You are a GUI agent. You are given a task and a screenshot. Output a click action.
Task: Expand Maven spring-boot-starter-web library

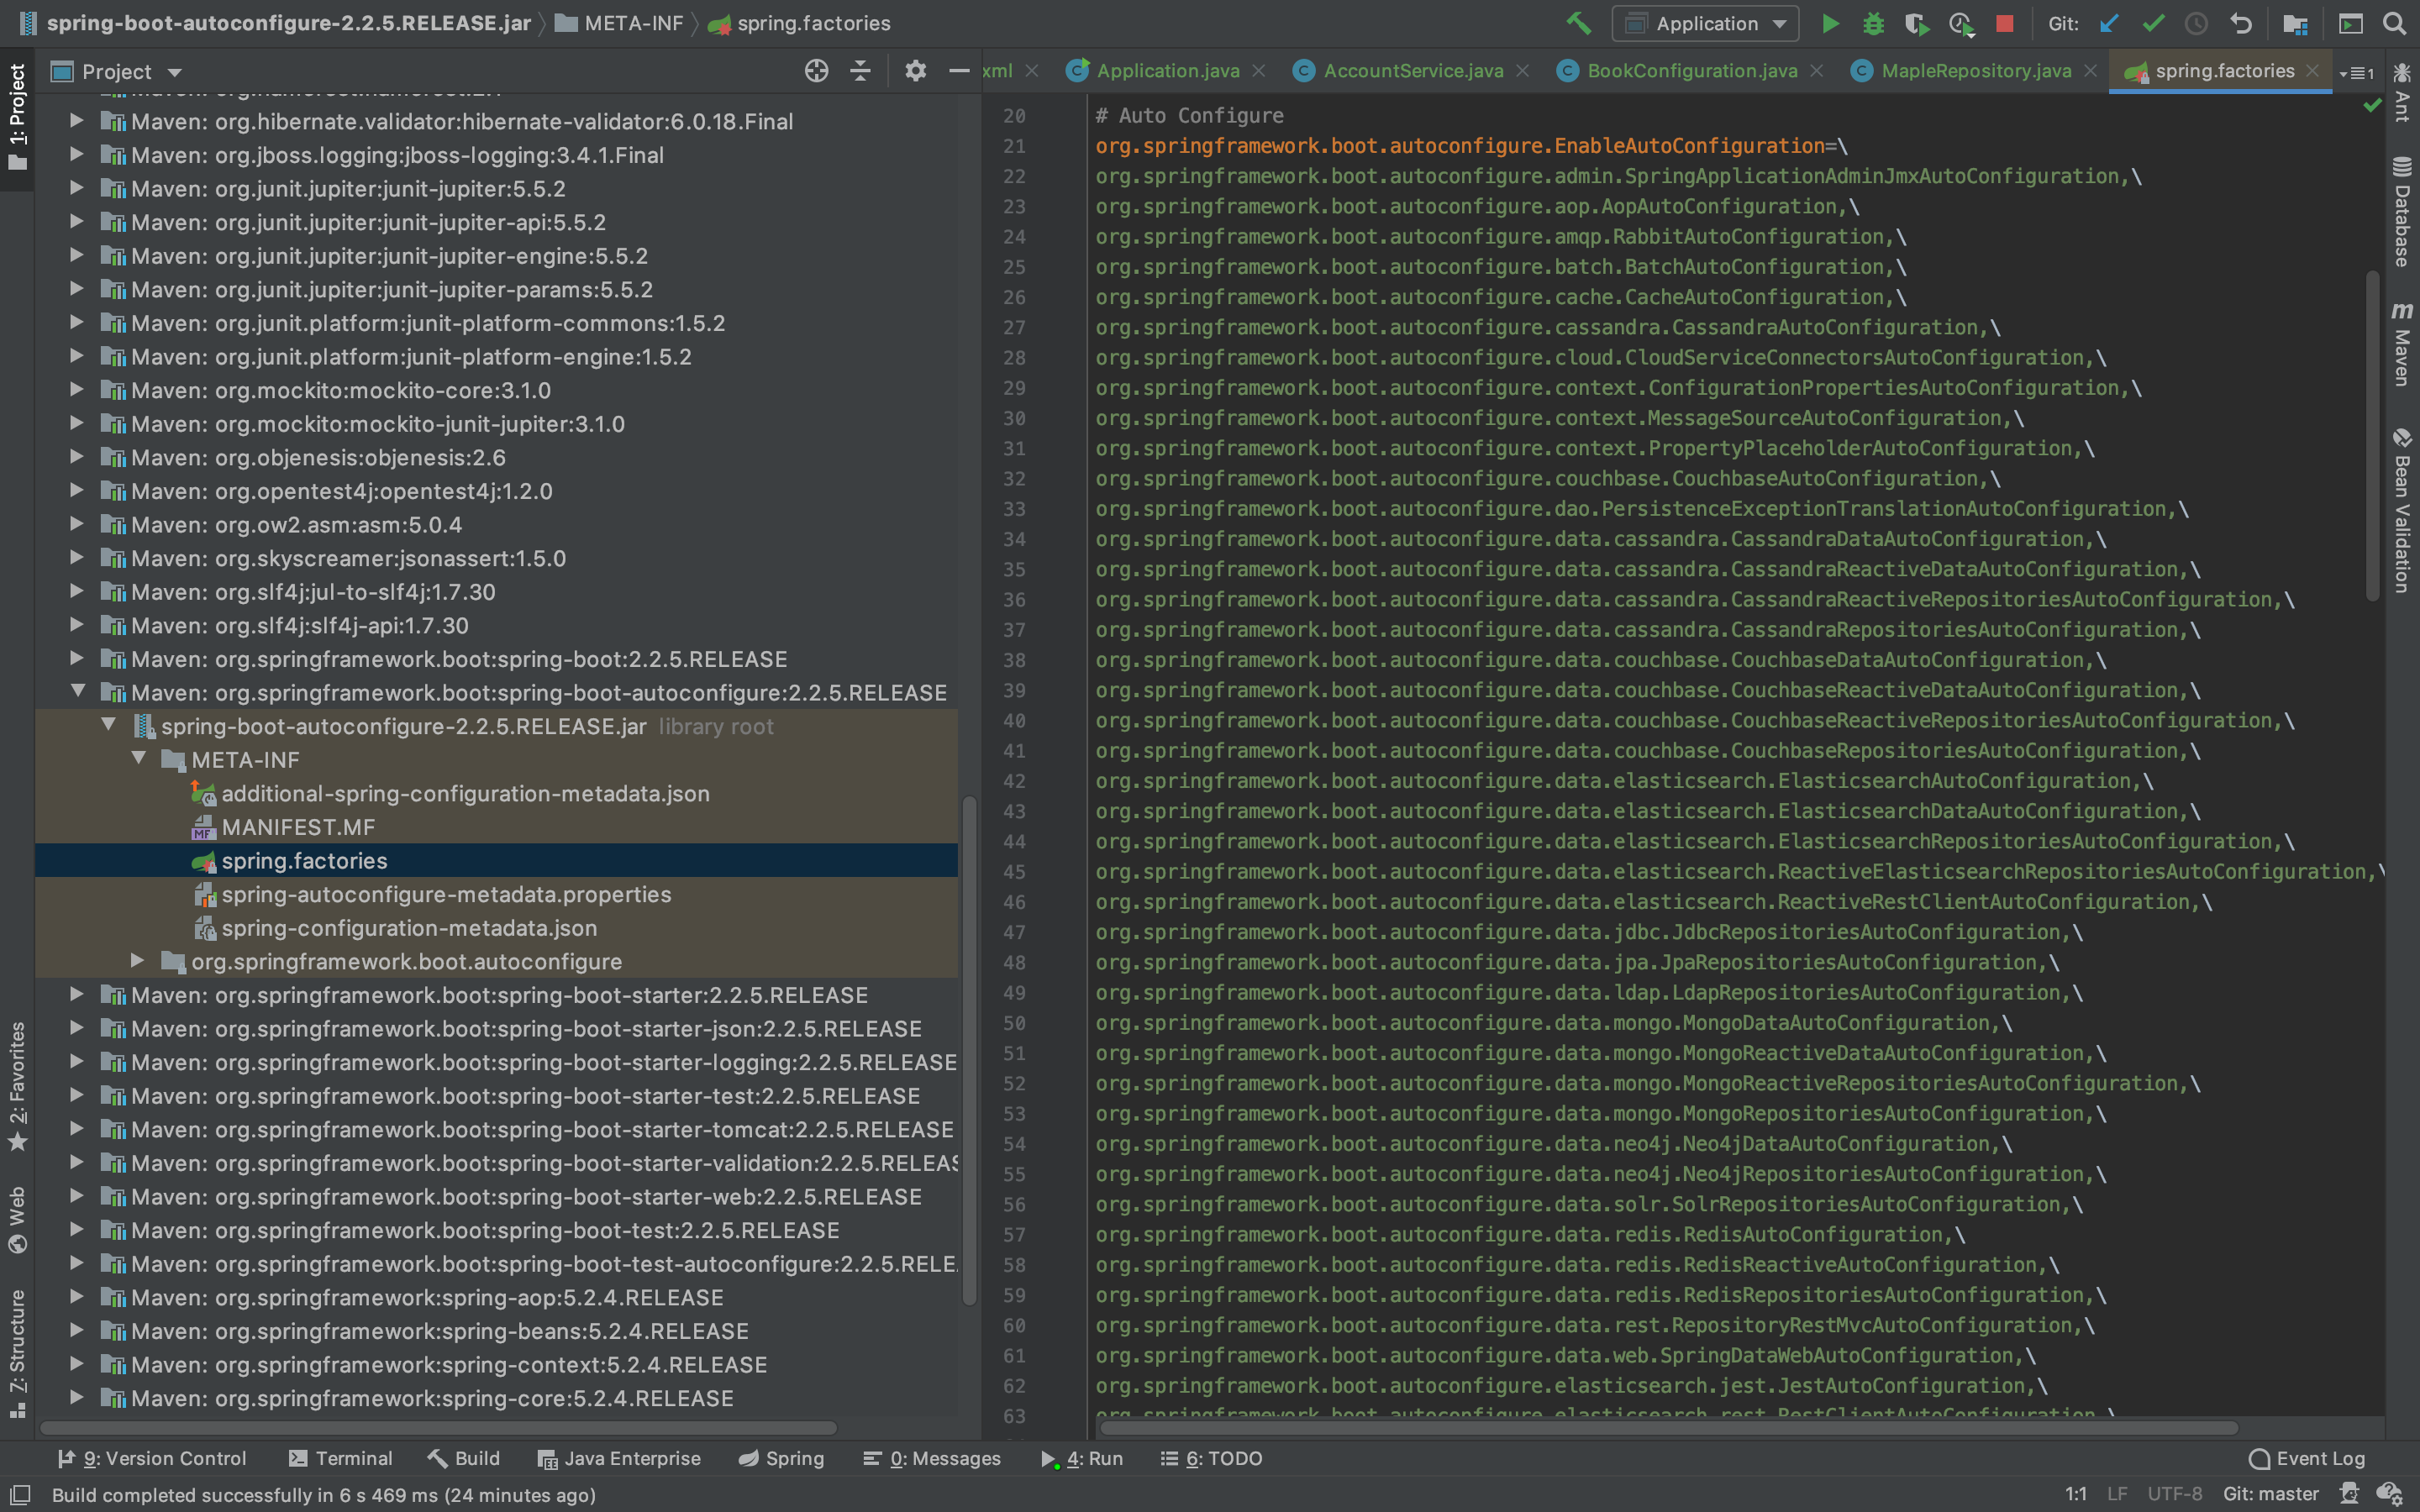77,1196
